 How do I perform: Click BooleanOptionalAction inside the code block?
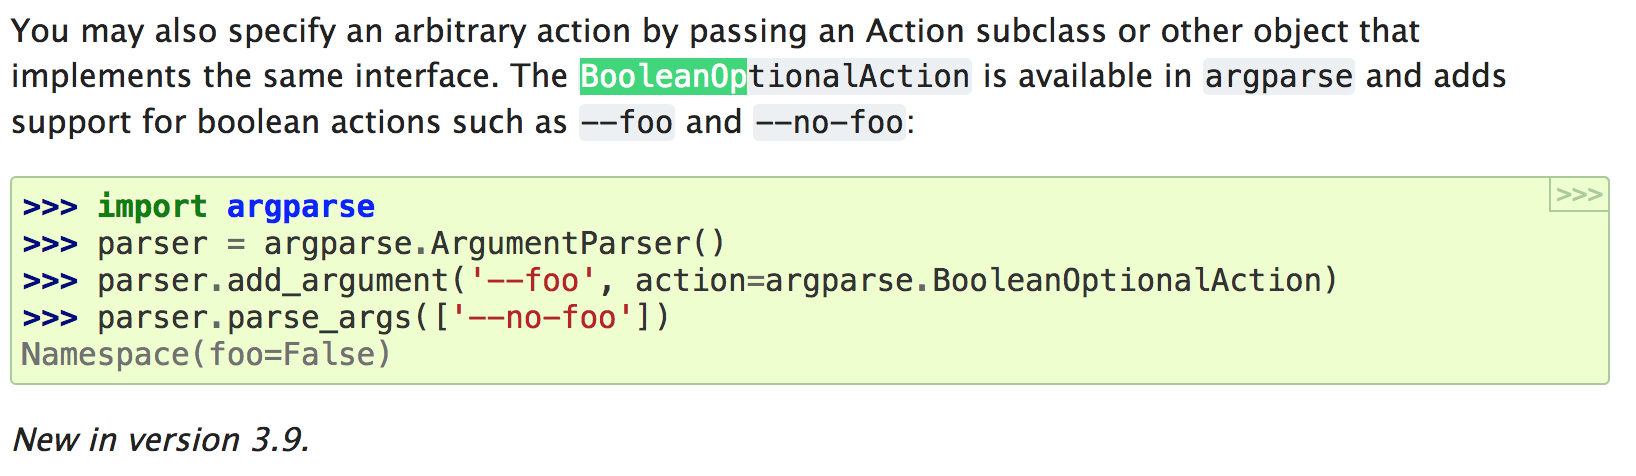pos(1126,281)
